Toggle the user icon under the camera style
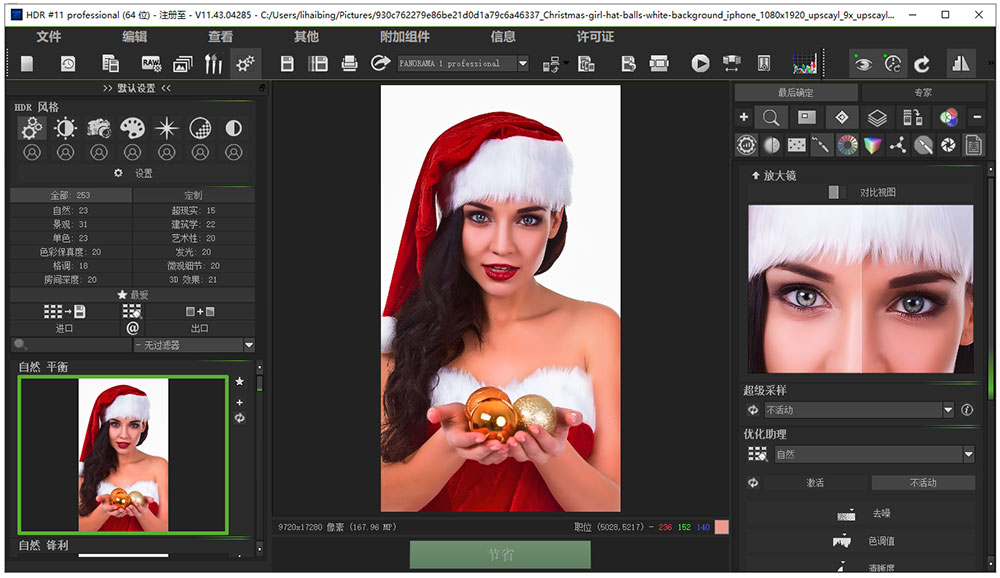Viewport: 1000px width, 578px height. click(x=99, y=152)
